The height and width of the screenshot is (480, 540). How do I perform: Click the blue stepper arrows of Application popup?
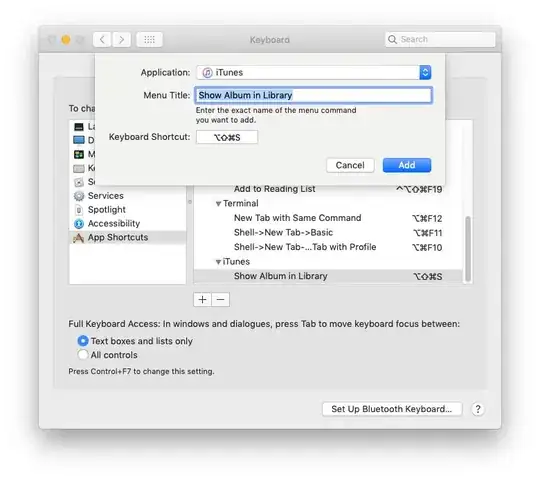coord(425,72)
